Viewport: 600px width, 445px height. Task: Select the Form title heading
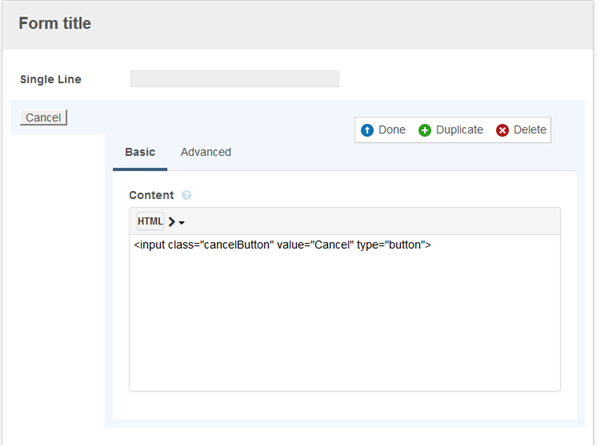tap(55, 24)
